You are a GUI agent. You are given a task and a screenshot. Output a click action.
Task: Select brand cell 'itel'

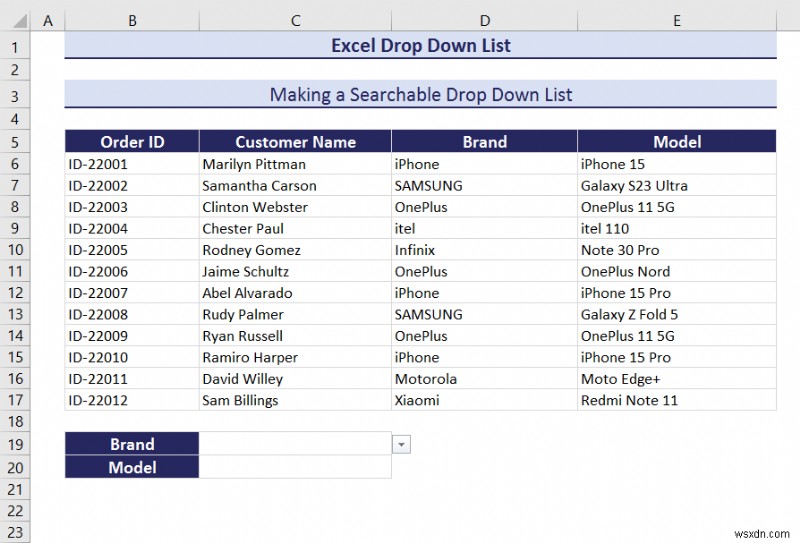point(485,228)
